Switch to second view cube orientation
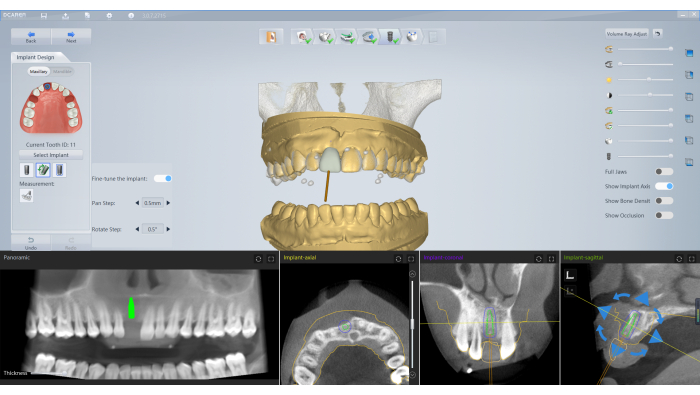The image size is (700, 395). click(x=689, y=75)
